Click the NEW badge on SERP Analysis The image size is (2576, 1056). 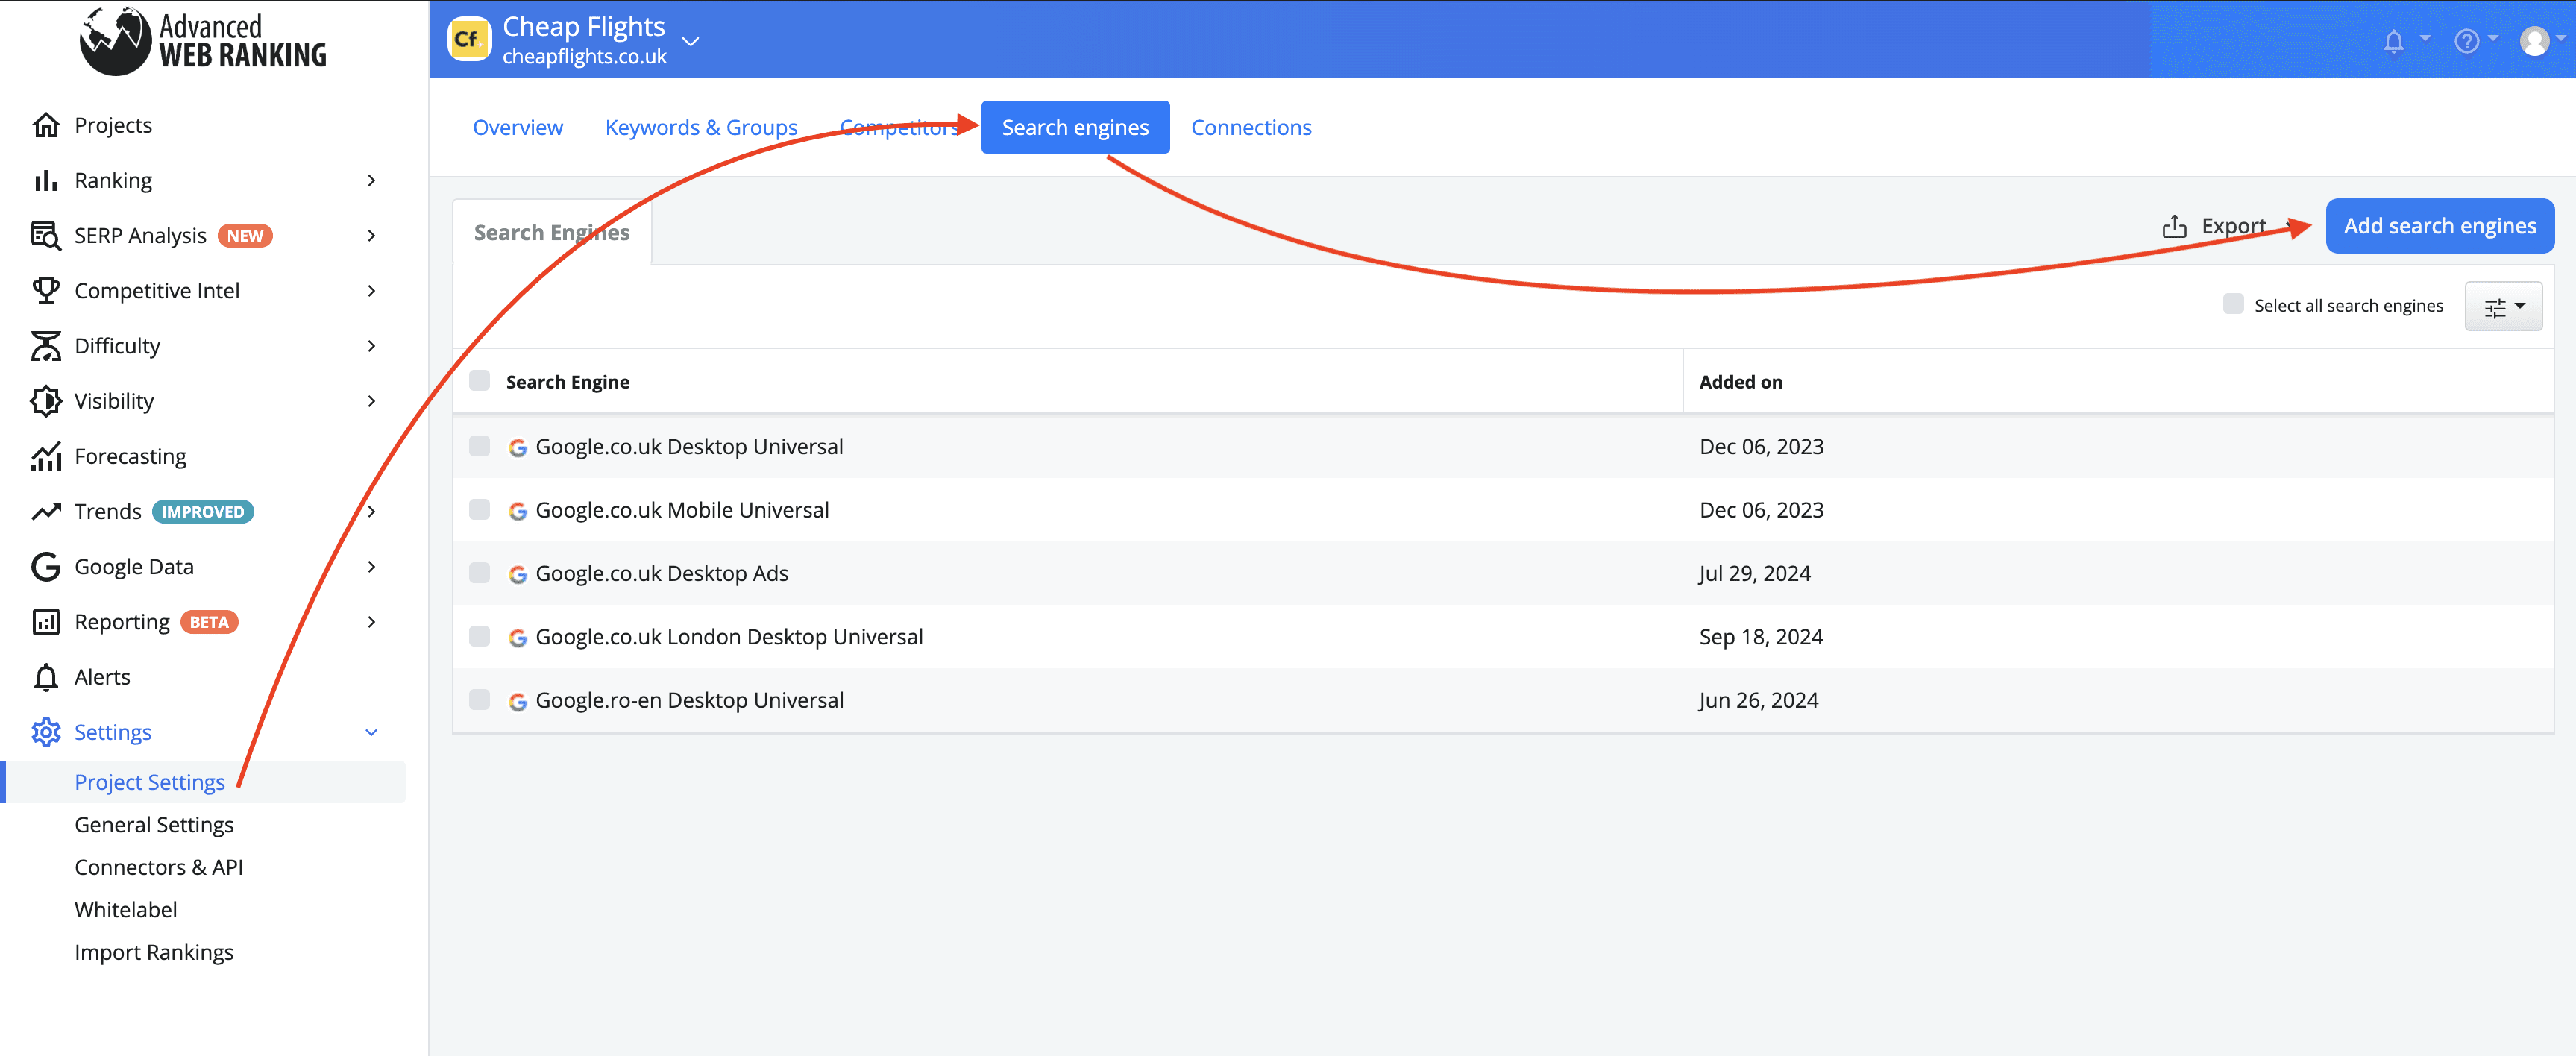coord(245,236)
